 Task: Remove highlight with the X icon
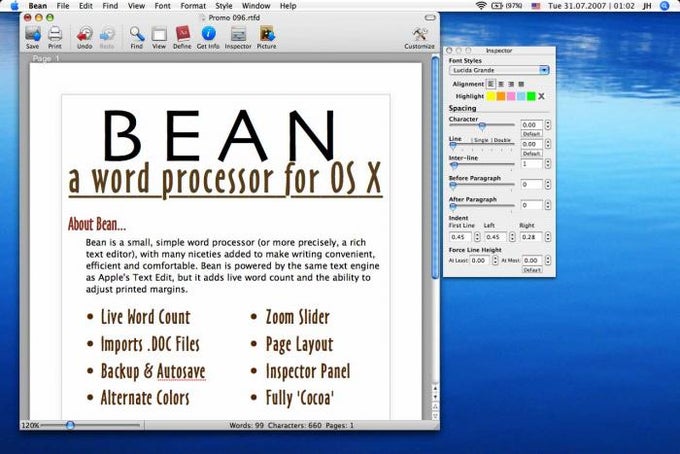[x=541, y=96]
